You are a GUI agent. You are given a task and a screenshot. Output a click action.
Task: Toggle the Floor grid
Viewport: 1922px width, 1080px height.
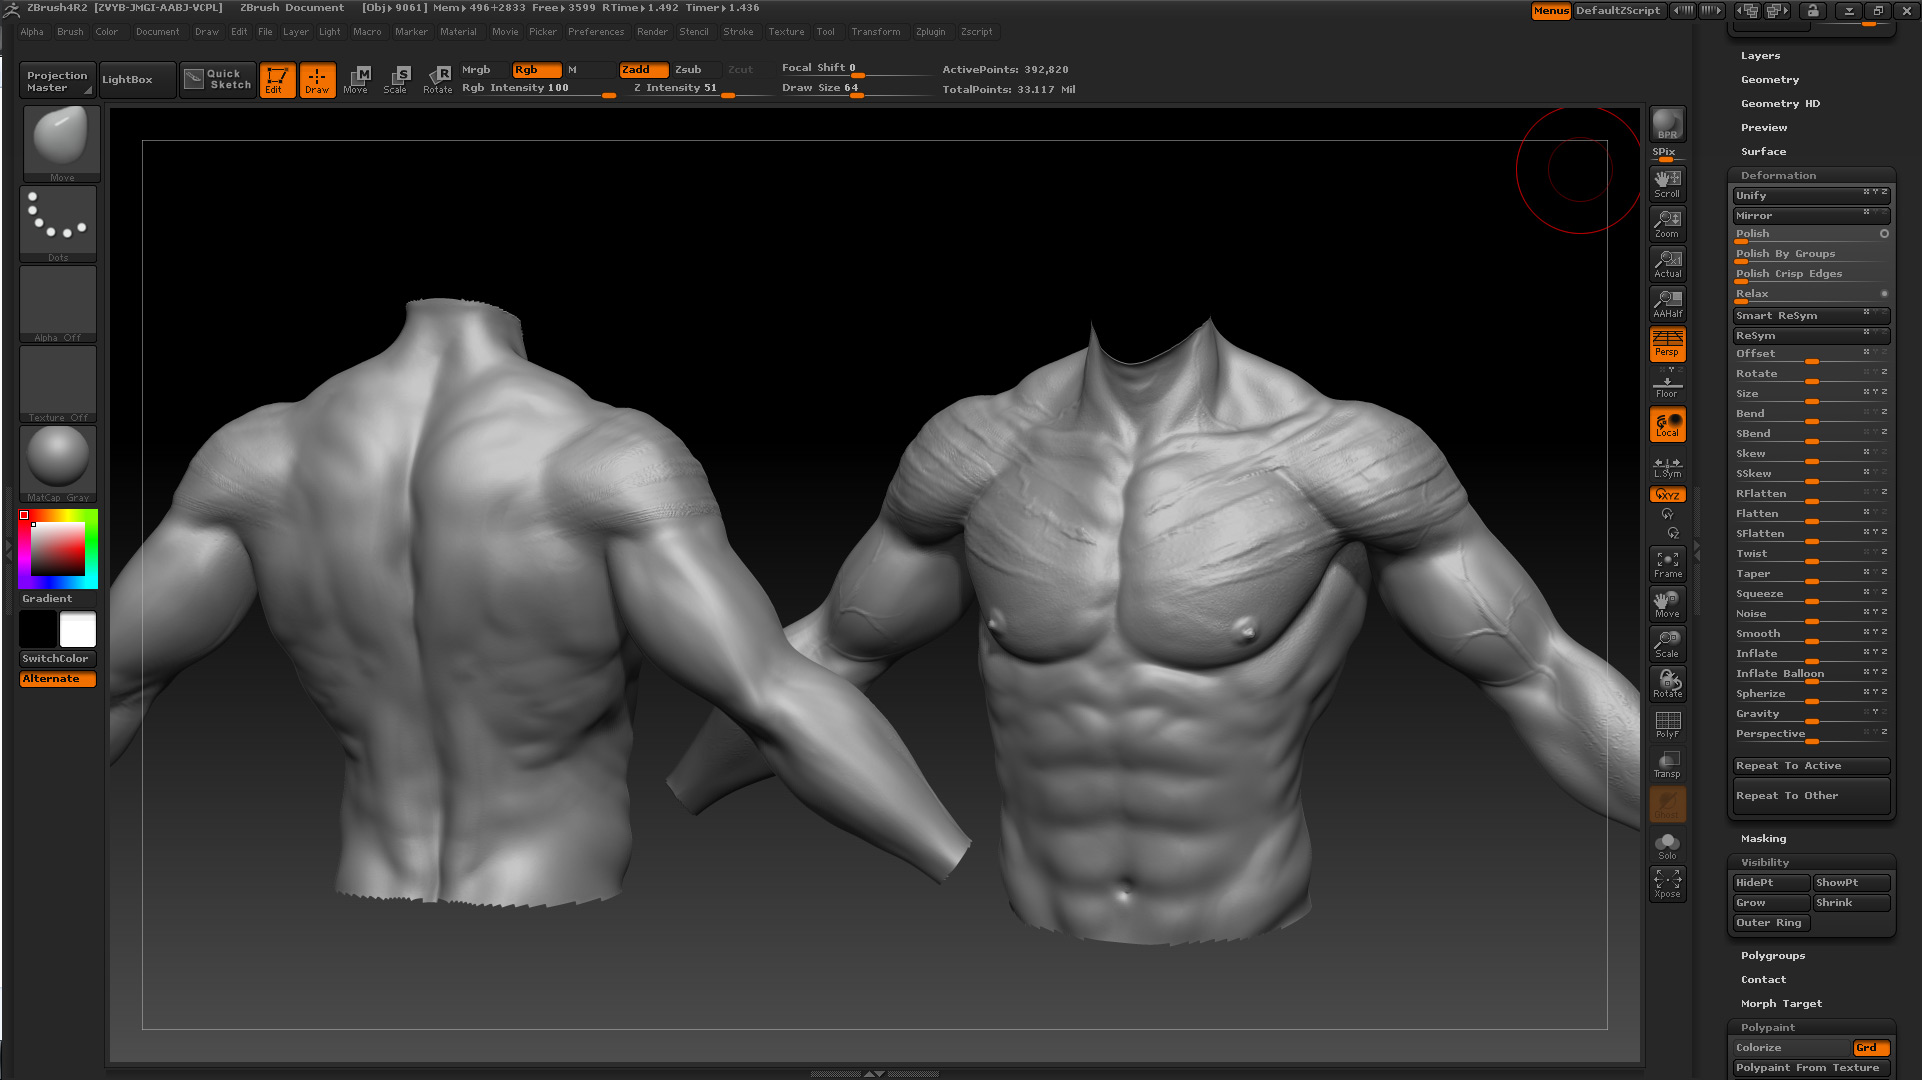(1667, 383)
